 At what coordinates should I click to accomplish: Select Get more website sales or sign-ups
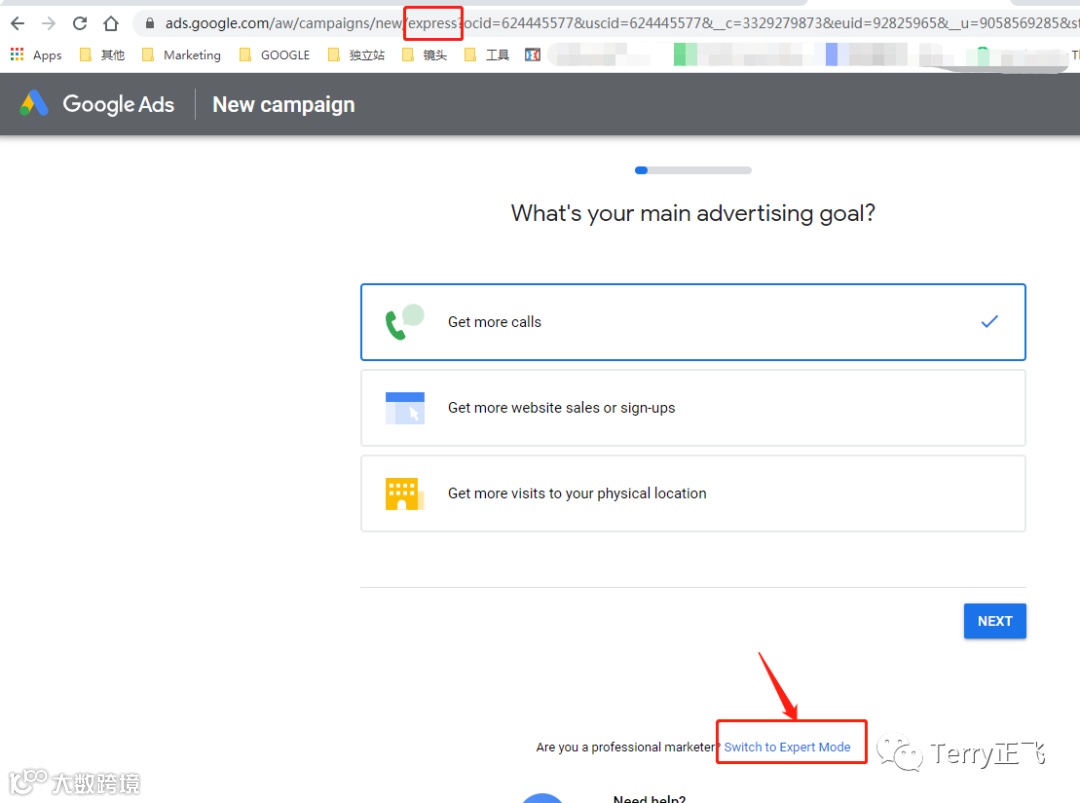693,408
